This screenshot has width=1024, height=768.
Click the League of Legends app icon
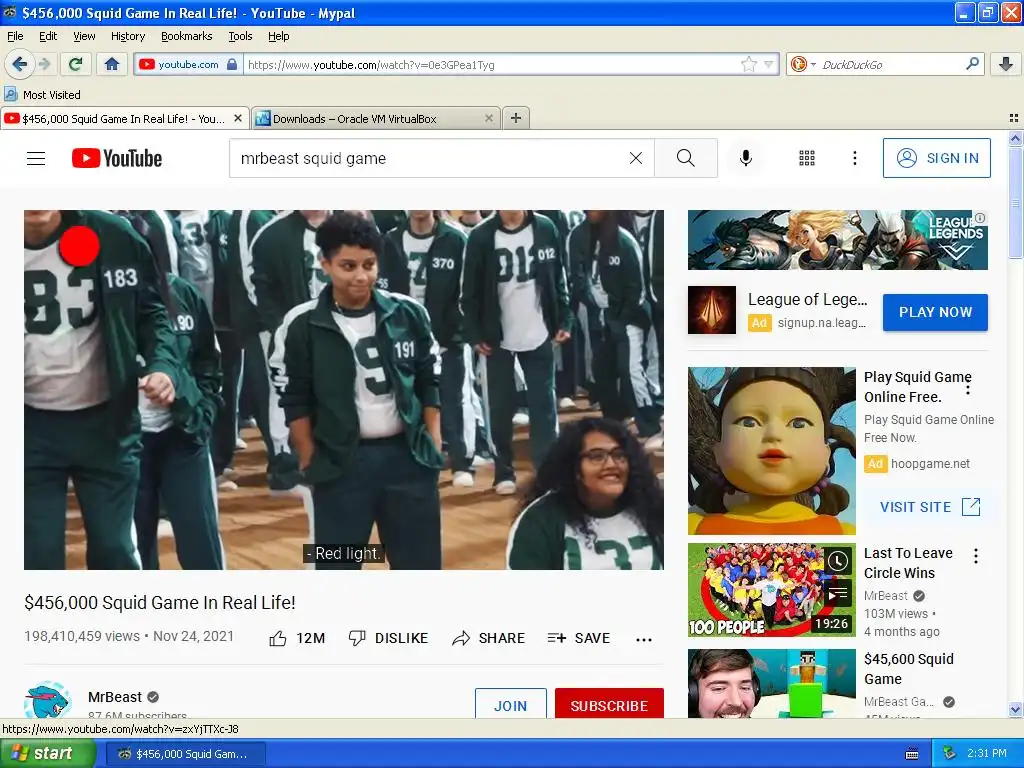click(x=712, y=310)
